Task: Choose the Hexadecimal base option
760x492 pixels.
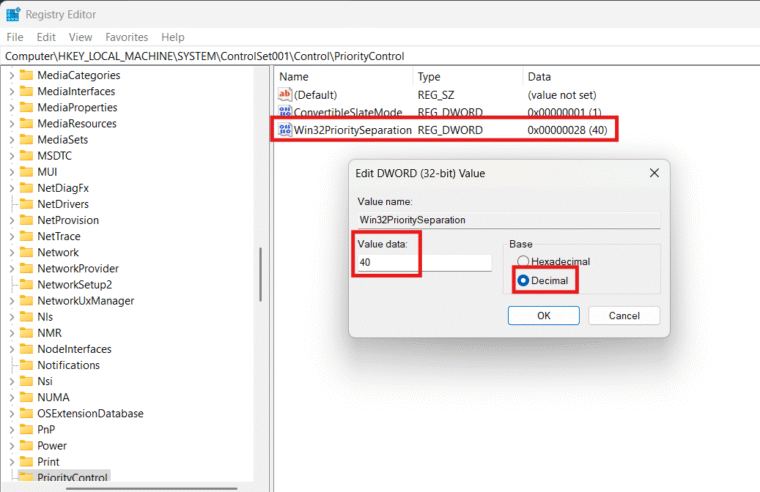Action: (x=523, y=261)
